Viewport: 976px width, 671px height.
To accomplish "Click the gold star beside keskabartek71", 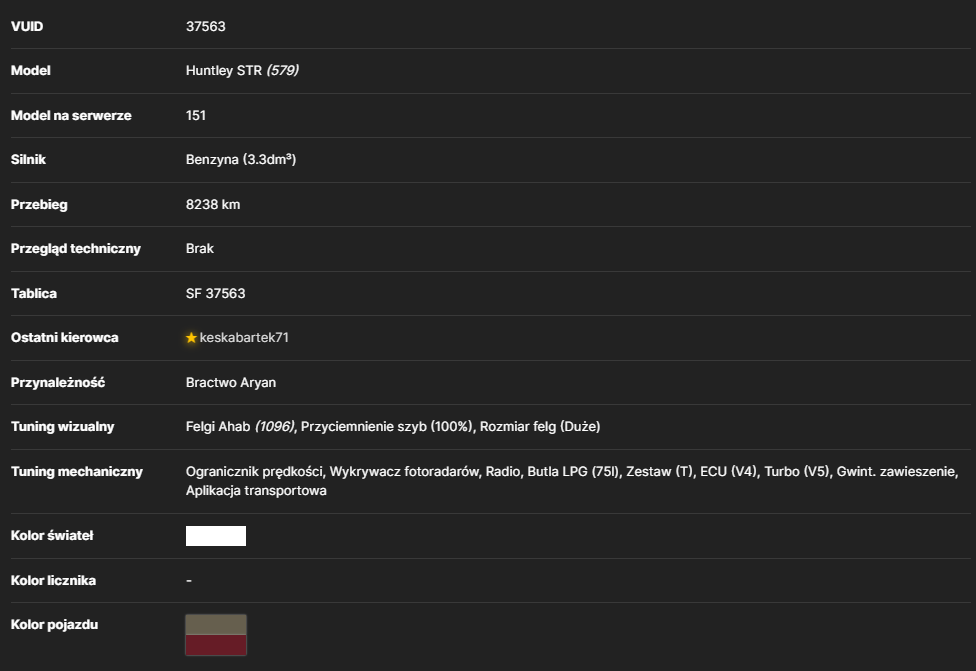I will (191, 338).
